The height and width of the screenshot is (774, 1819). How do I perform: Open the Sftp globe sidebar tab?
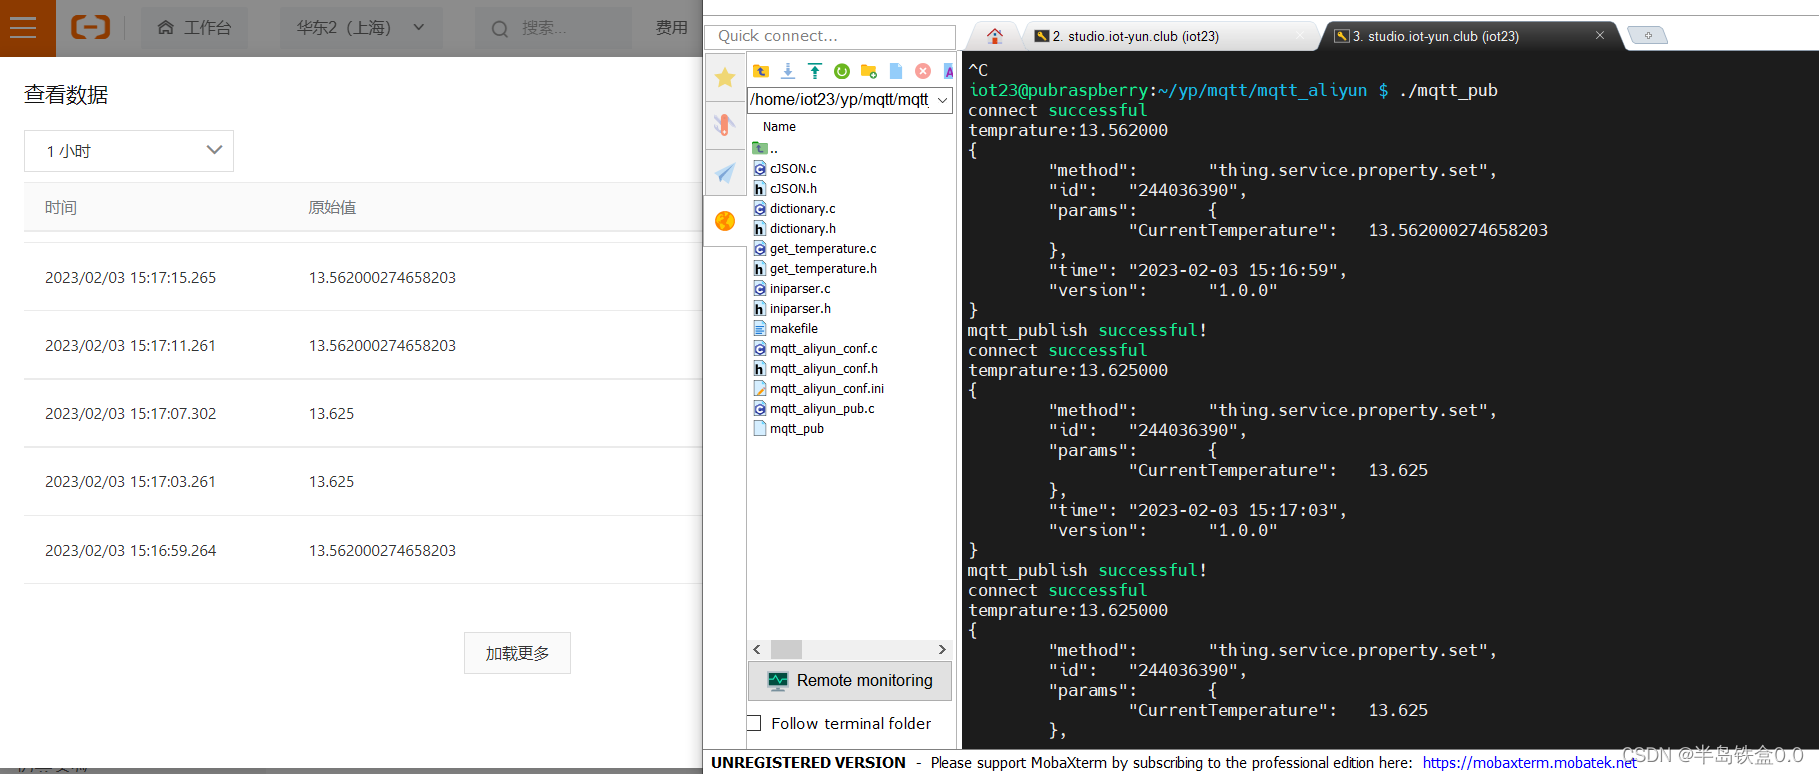coord(725,221)
